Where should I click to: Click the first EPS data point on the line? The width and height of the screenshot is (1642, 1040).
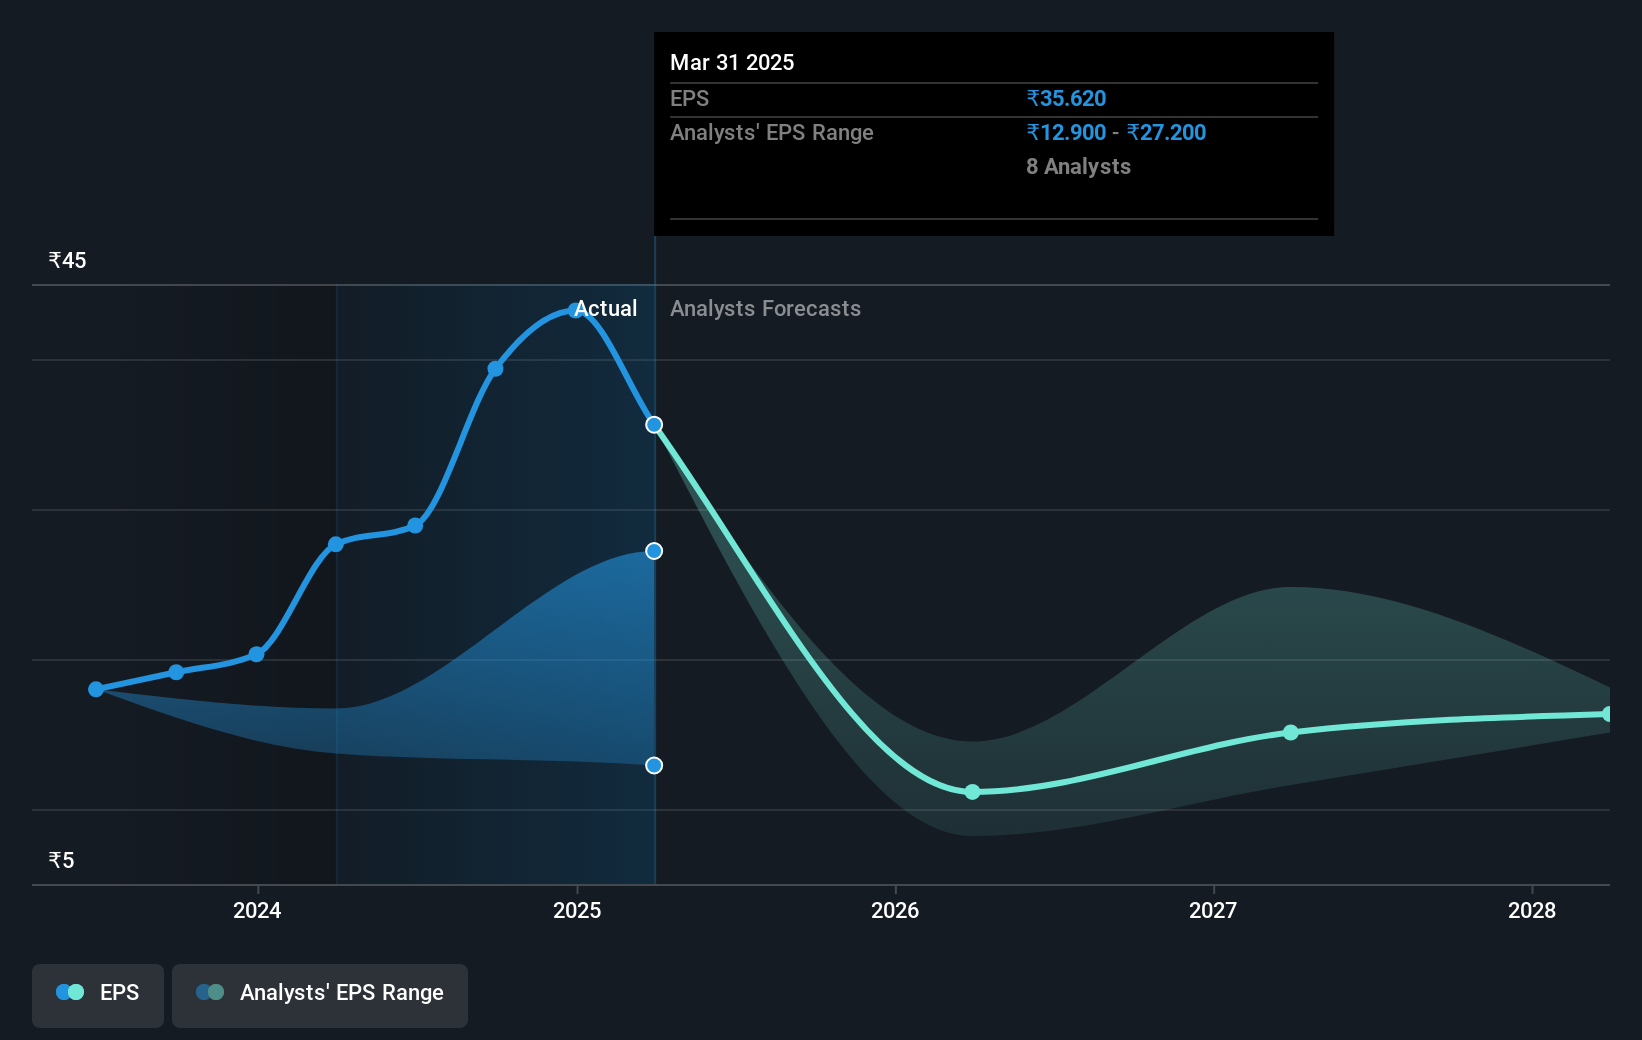click(x=96, y=689)
